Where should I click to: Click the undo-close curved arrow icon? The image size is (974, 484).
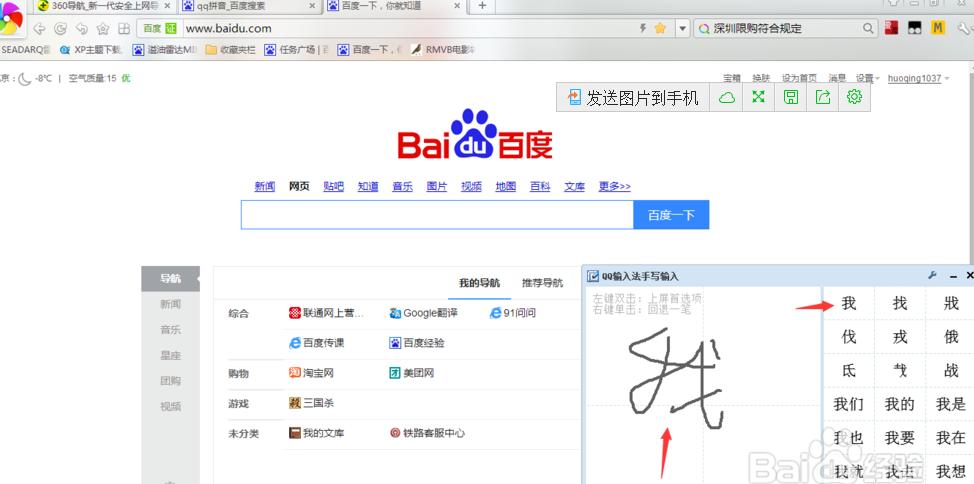81,29
